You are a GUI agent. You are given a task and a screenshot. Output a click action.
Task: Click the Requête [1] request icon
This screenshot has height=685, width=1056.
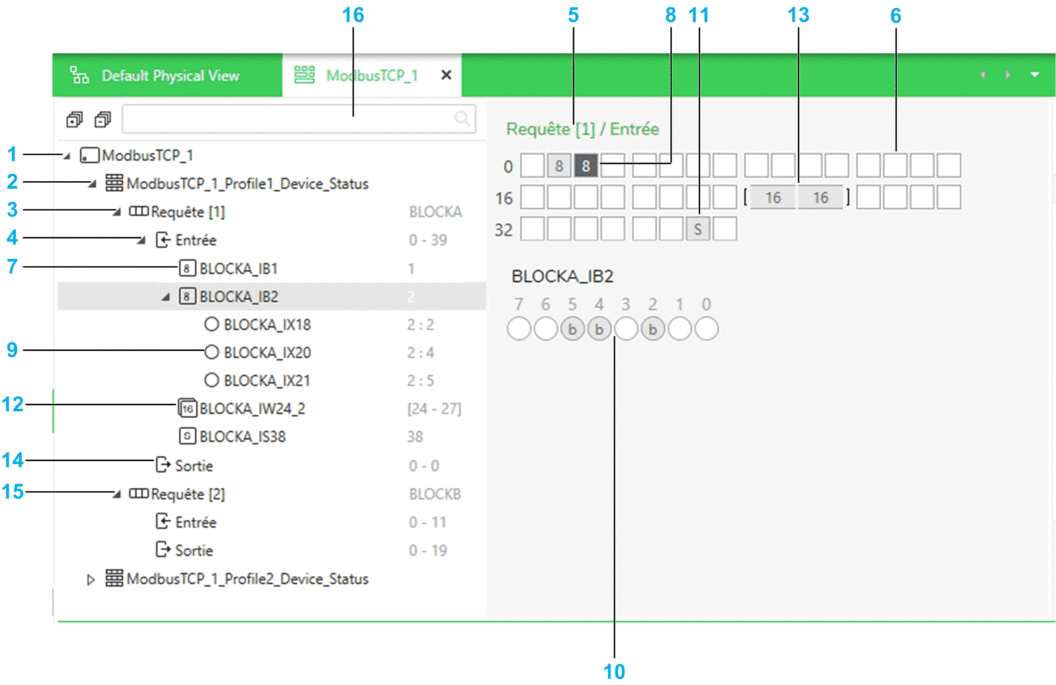click(x=138, y=211)
